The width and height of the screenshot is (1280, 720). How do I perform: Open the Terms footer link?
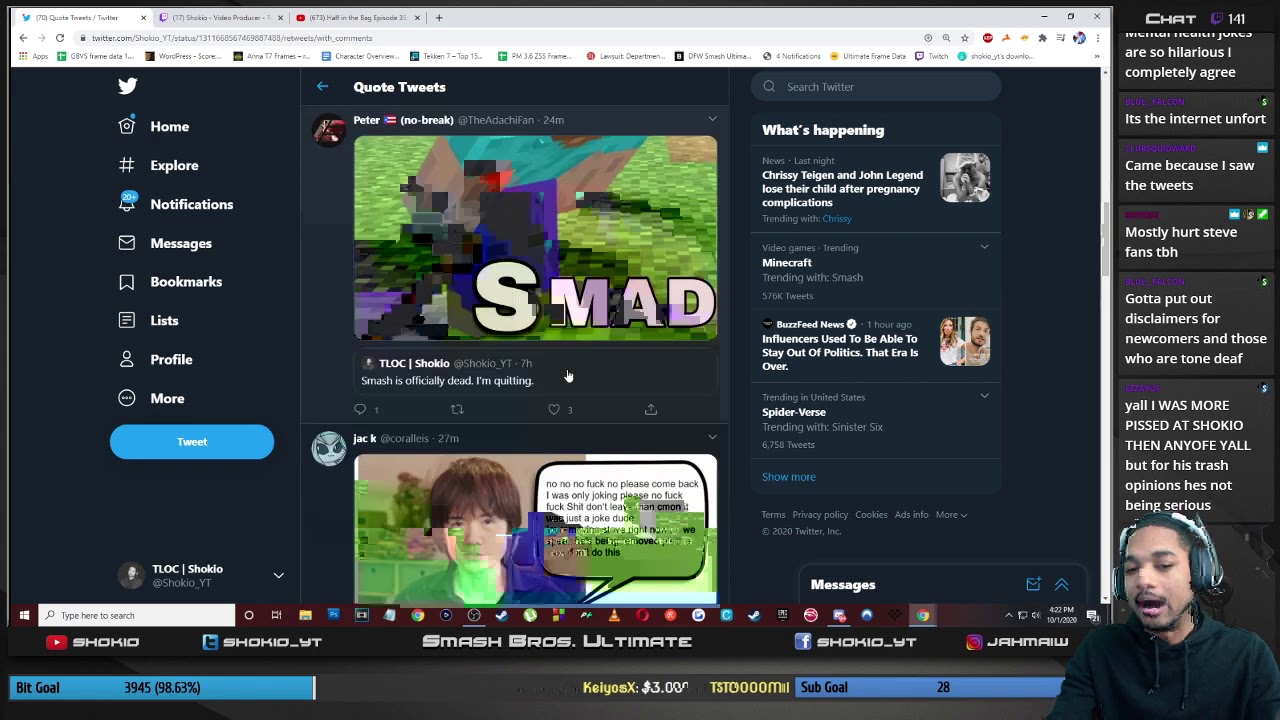point(773,515)
